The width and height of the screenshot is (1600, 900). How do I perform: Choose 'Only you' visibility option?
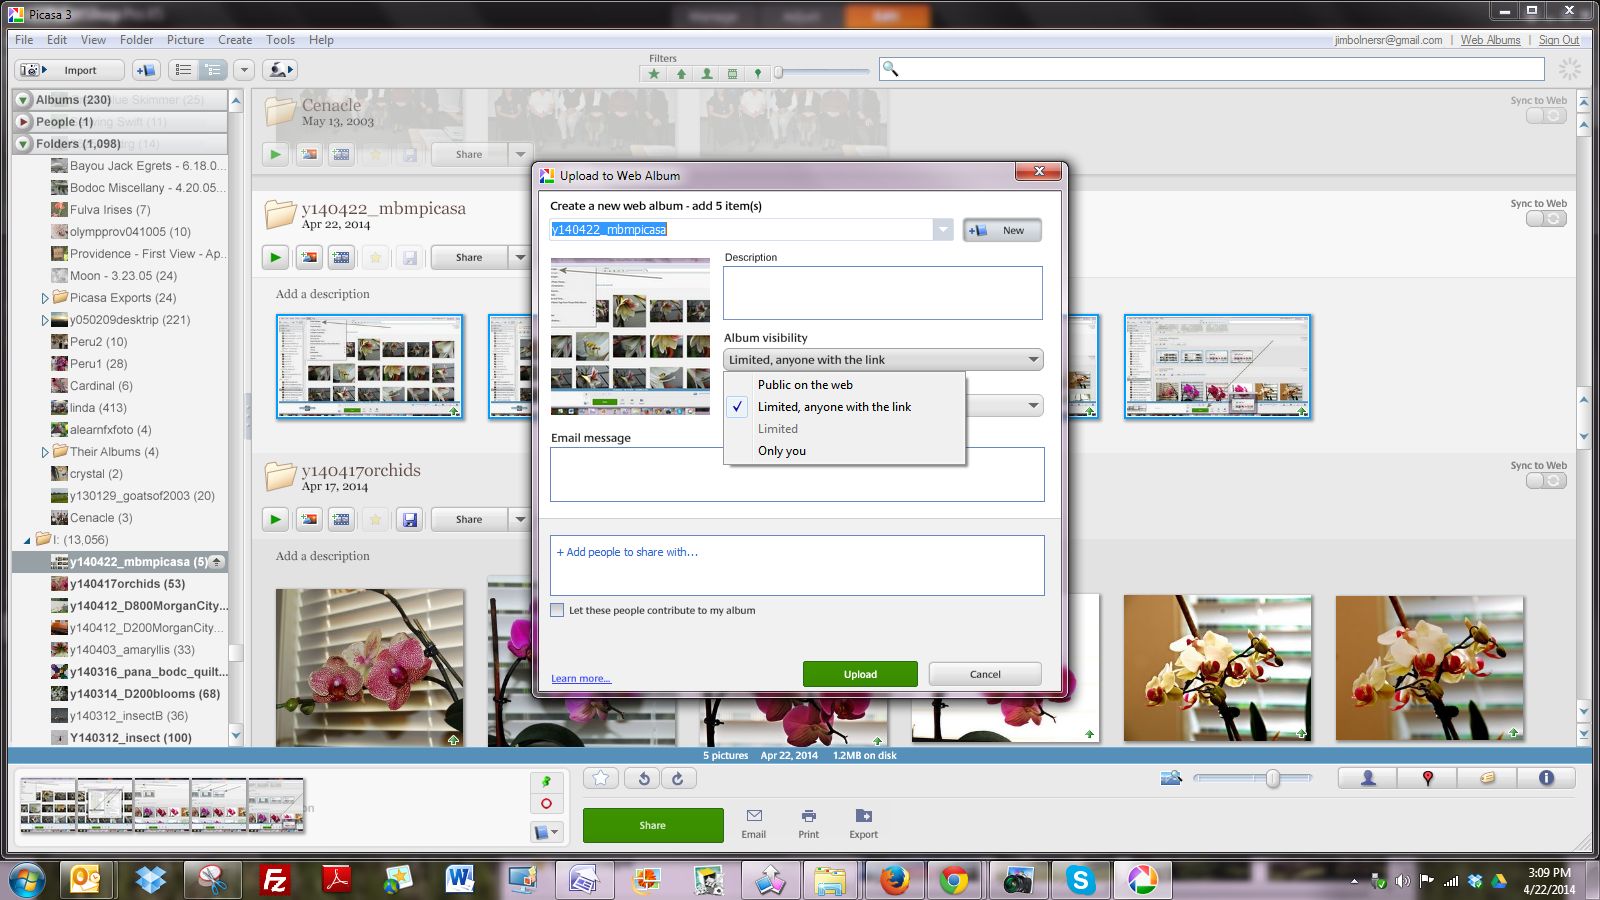click(844, 451)
